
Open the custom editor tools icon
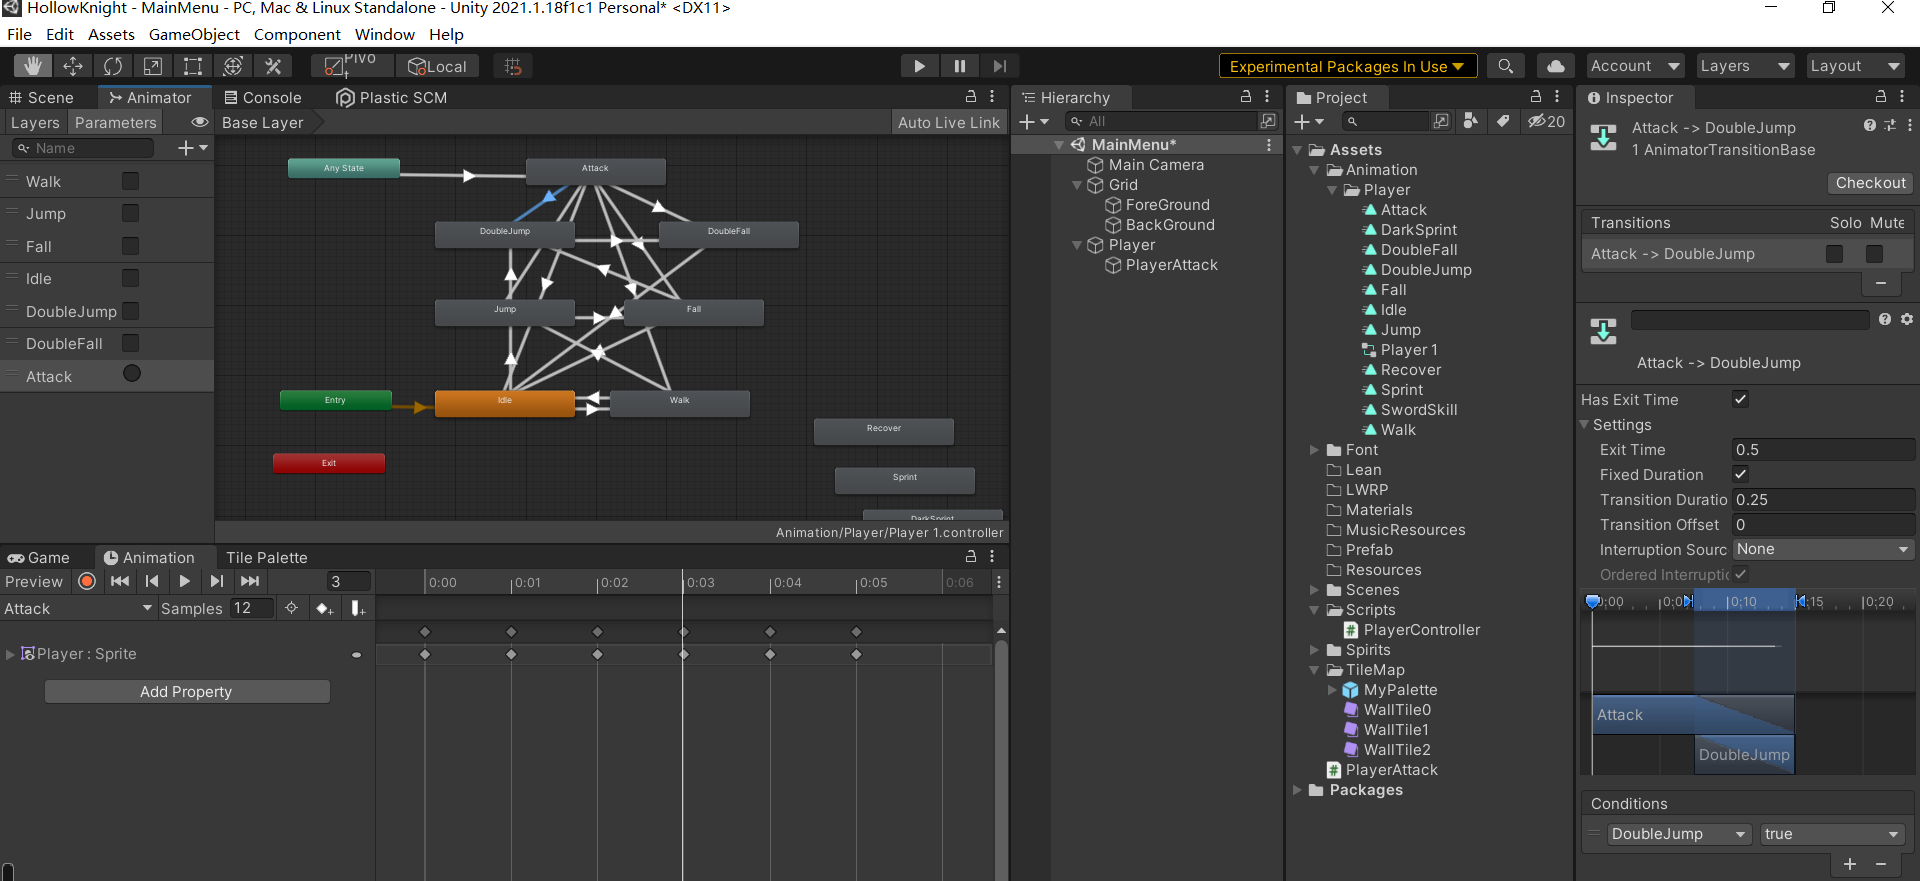coord(273,66)
